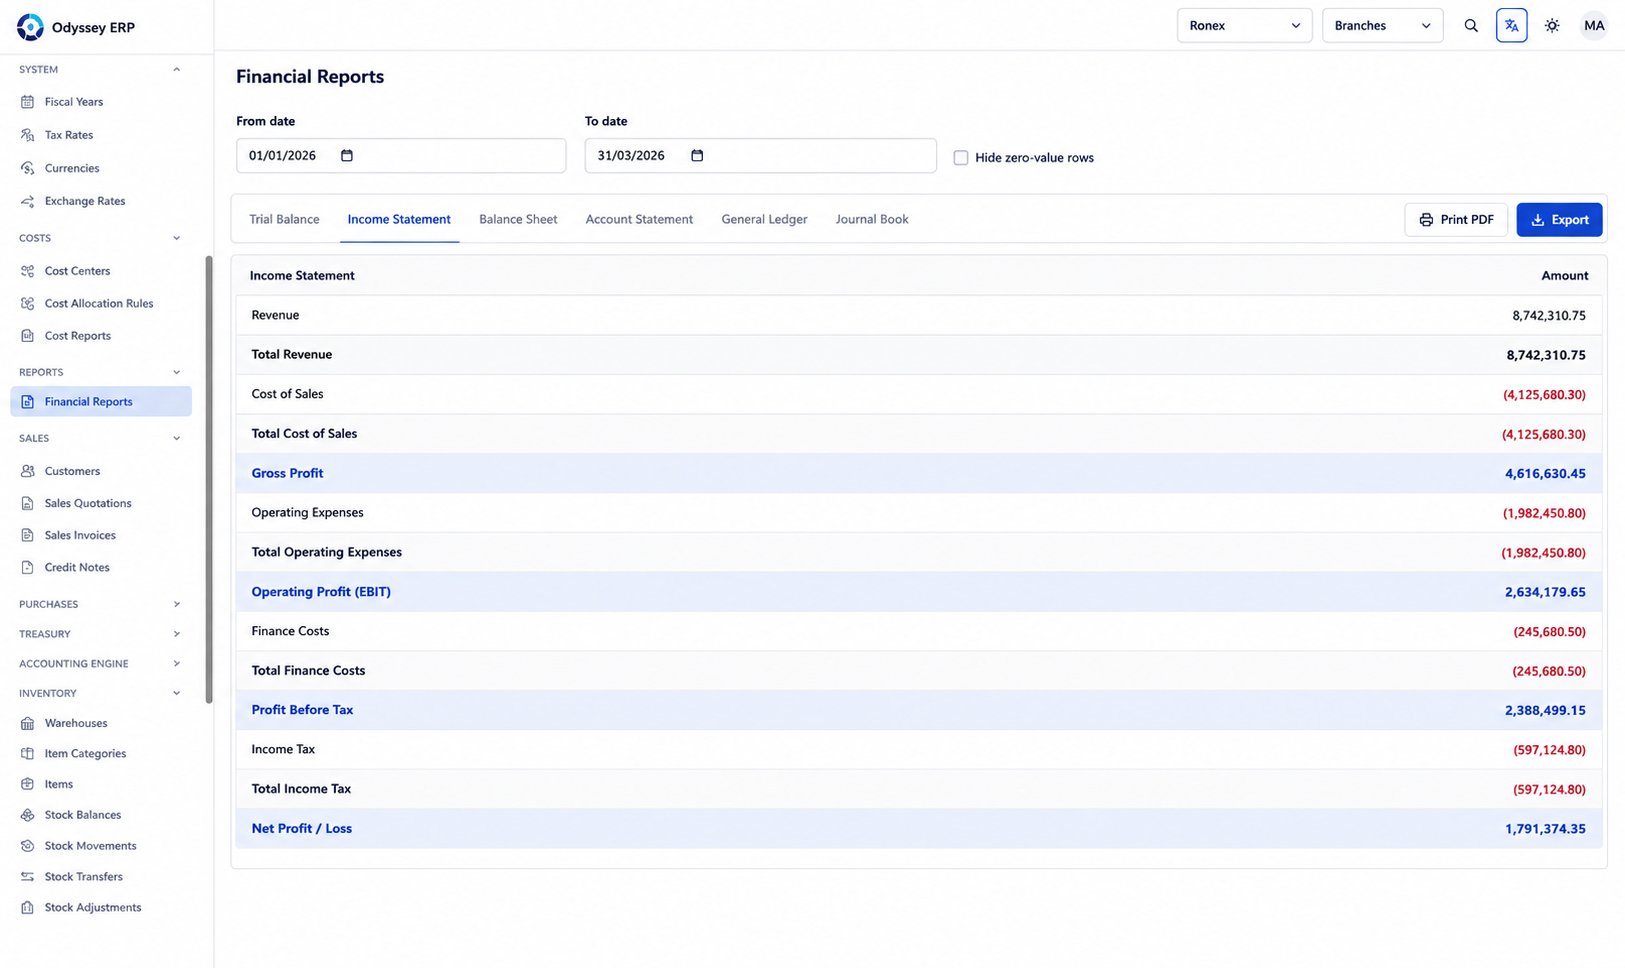Click the Exchange Rates arrows icon

(x=28, y=201)
